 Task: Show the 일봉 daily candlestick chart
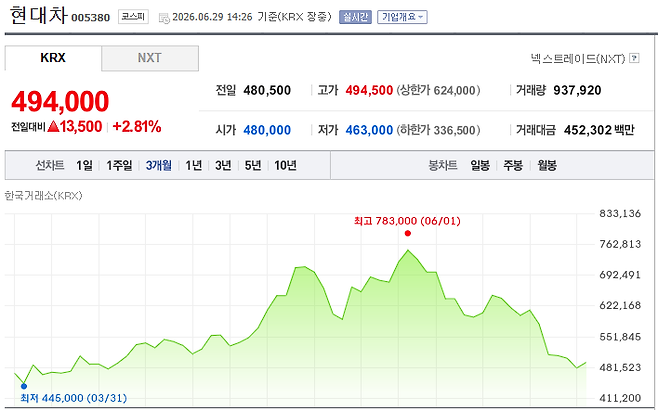pos(480,165)
